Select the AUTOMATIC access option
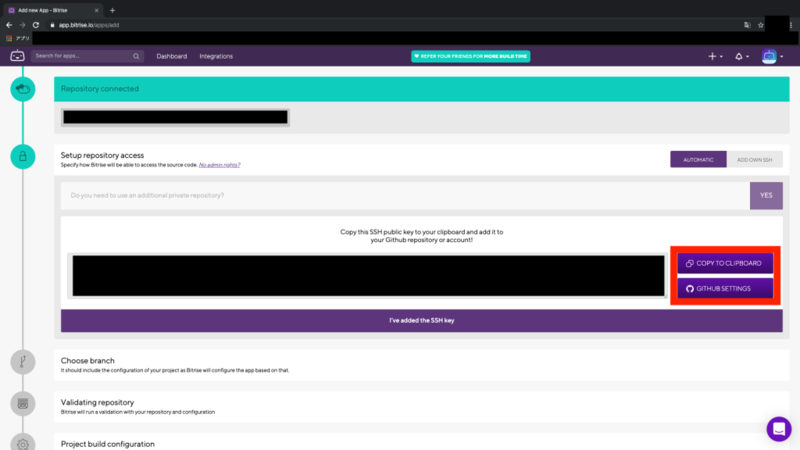The height and width of the screenshot is (450, 800). point(698,160)
